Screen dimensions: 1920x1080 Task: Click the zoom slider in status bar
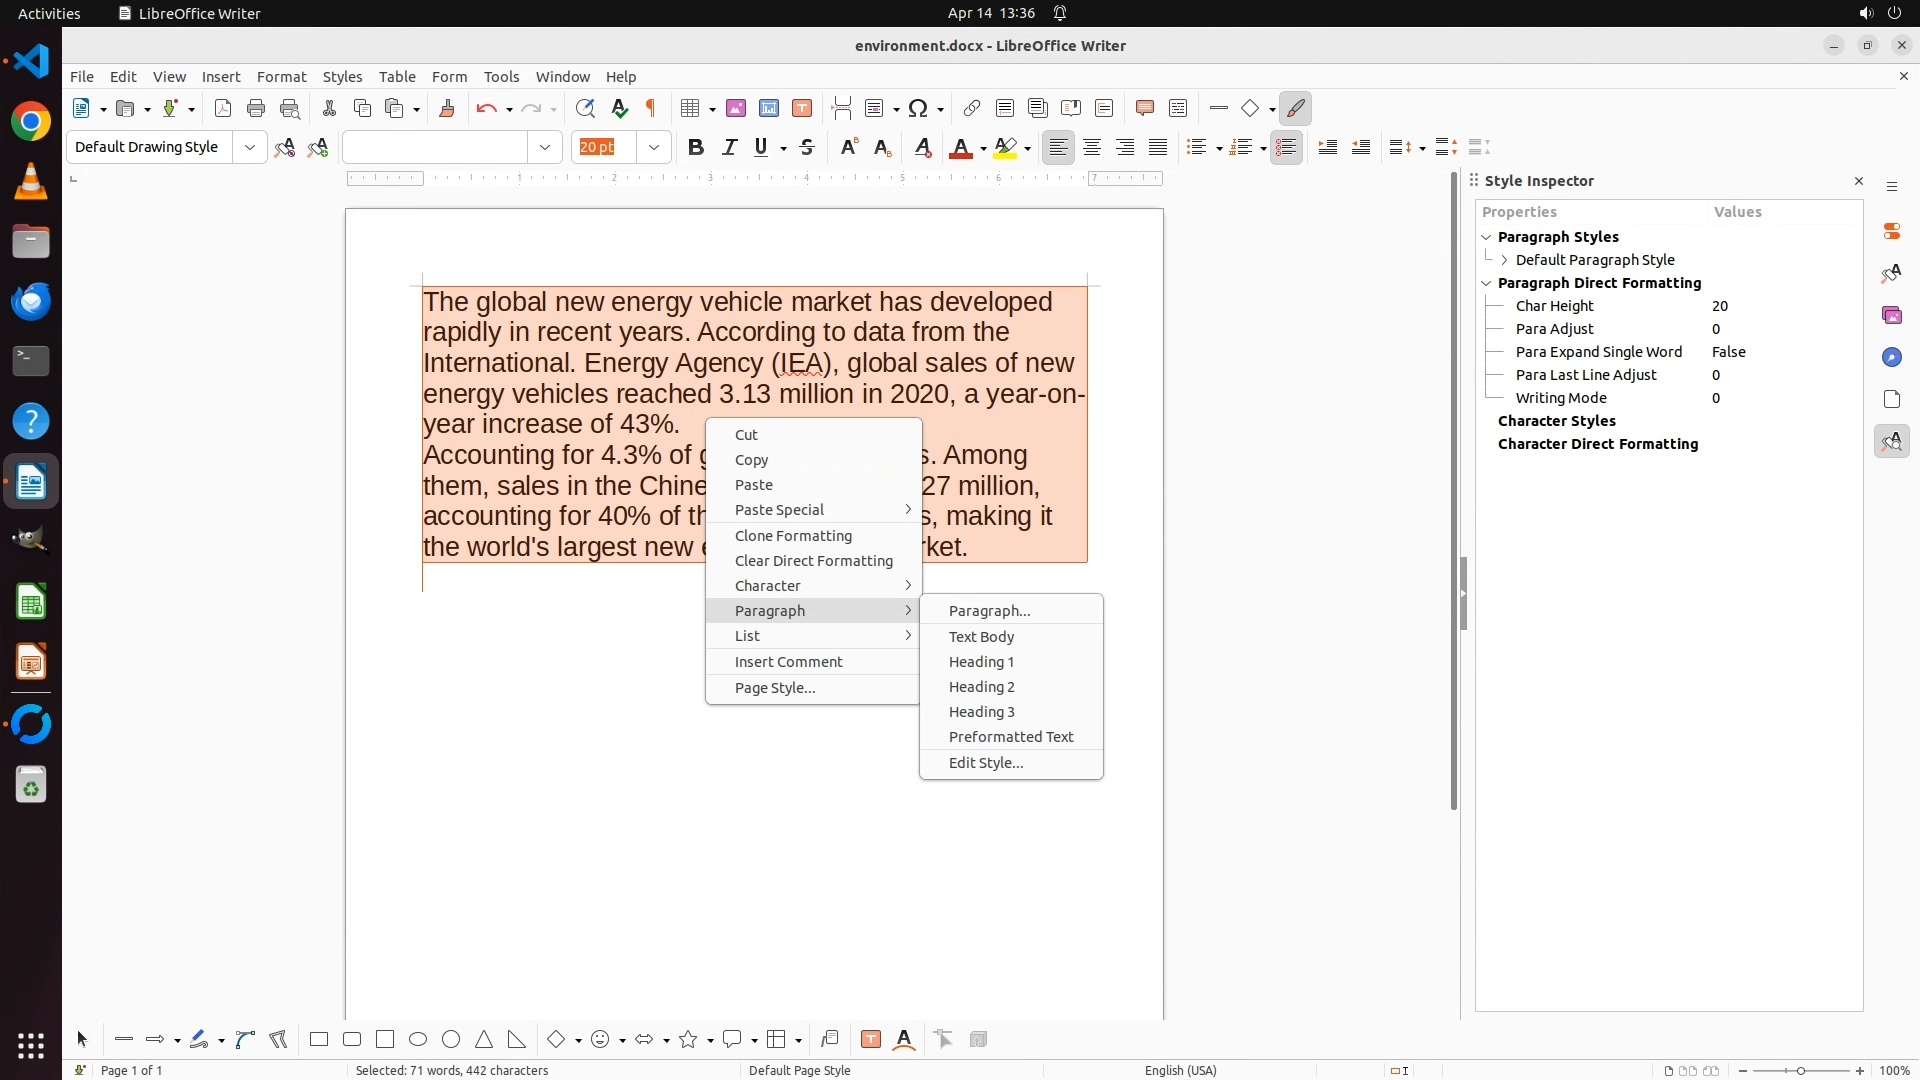tap(1801, 1071)
